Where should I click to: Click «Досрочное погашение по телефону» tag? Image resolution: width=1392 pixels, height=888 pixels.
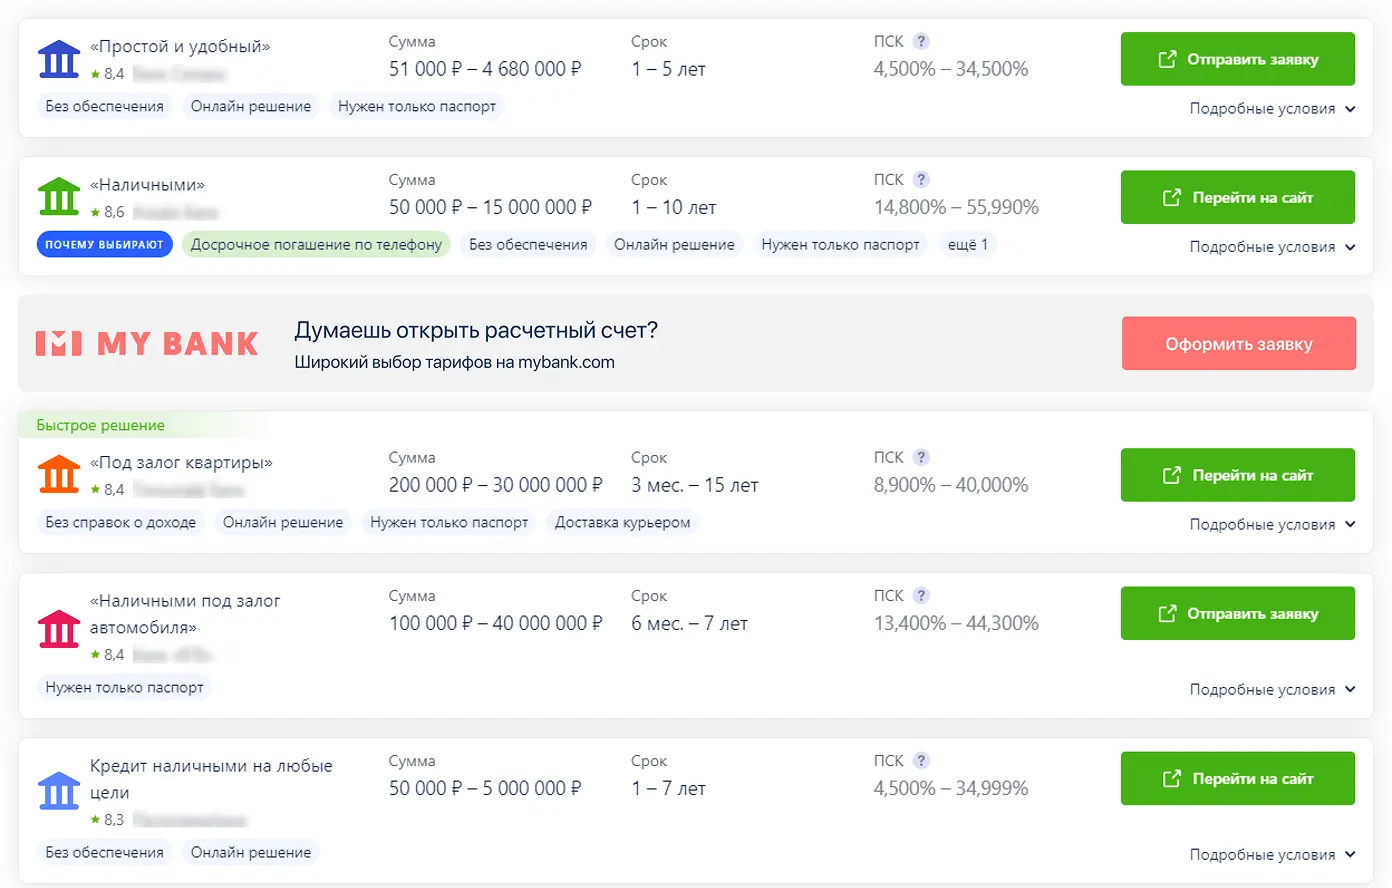(316, 245)
